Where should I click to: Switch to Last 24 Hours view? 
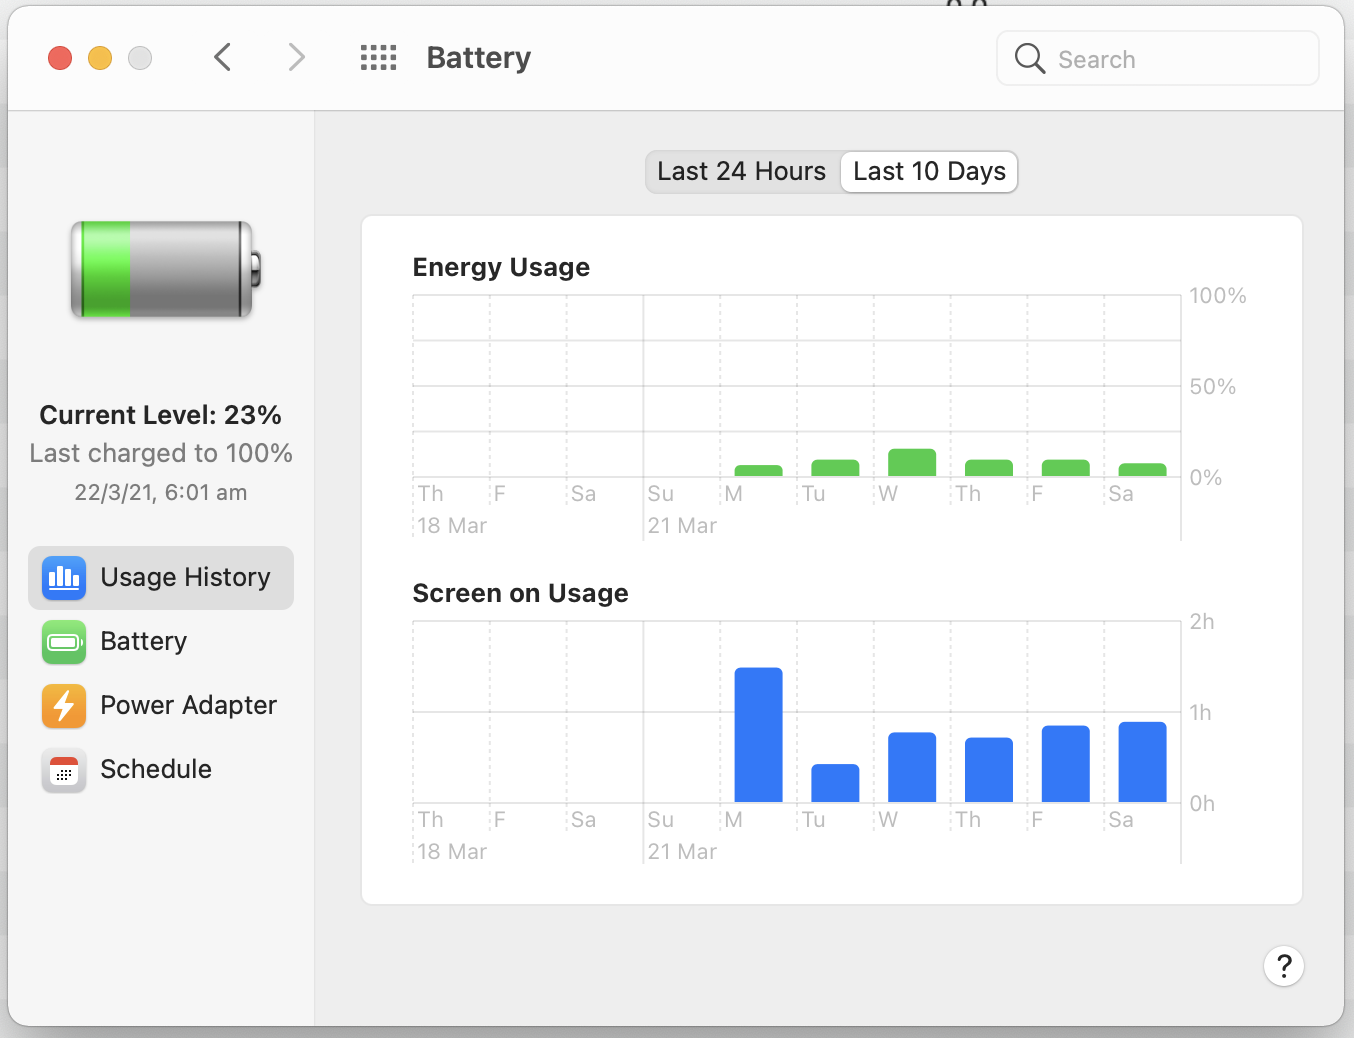(742, 172)
